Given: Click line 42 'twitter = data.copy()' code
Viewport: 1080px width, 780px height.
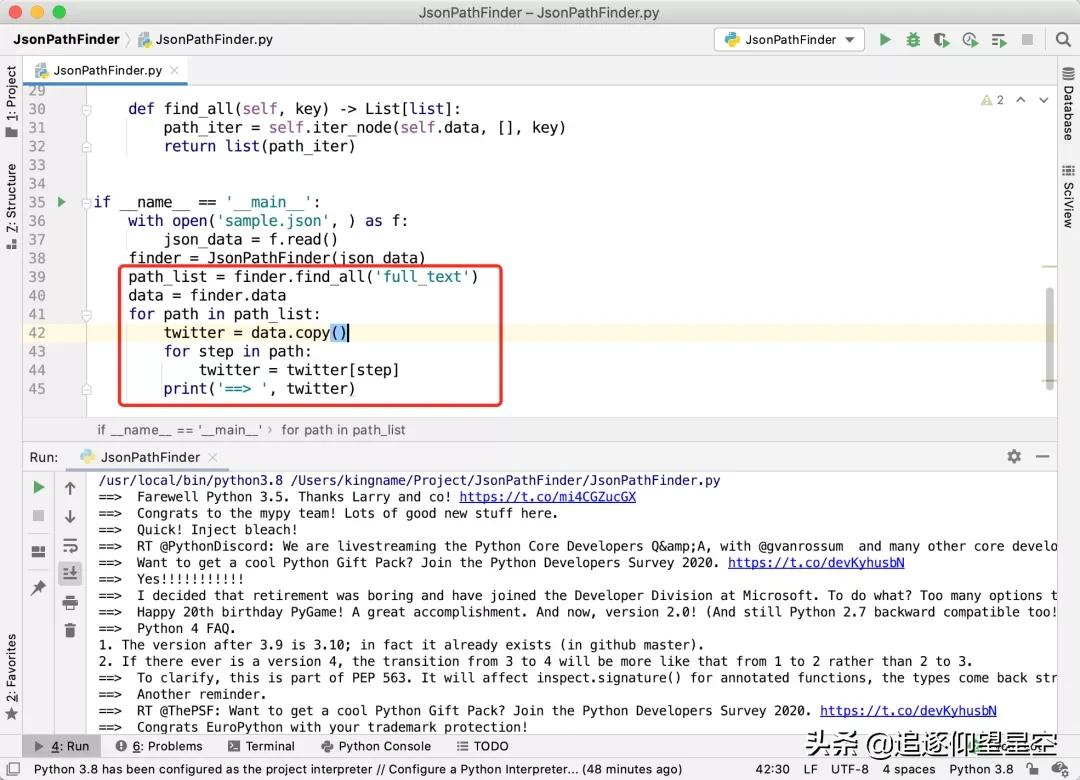Looking at the screenshot, I should (256, 333).
